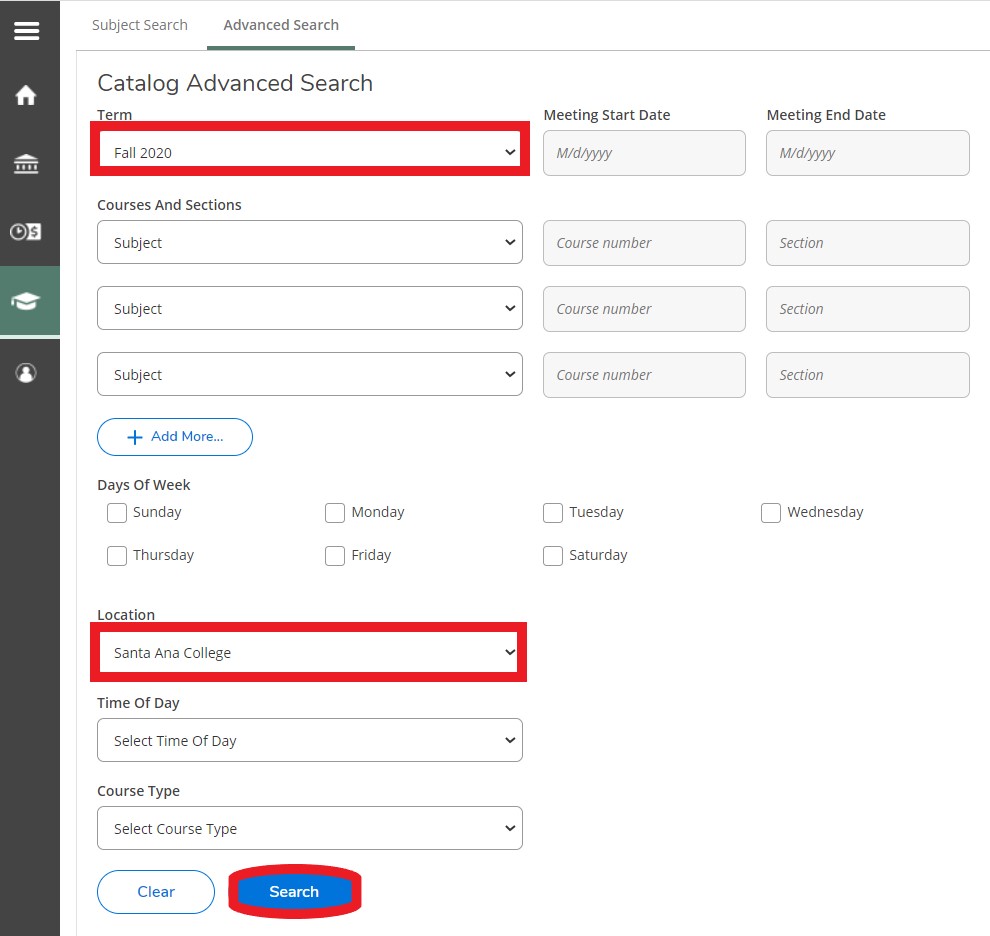This screenshot has width=990, height=936.
Task: Go to the Home icon in sidebar
Action: coord(27,96)
